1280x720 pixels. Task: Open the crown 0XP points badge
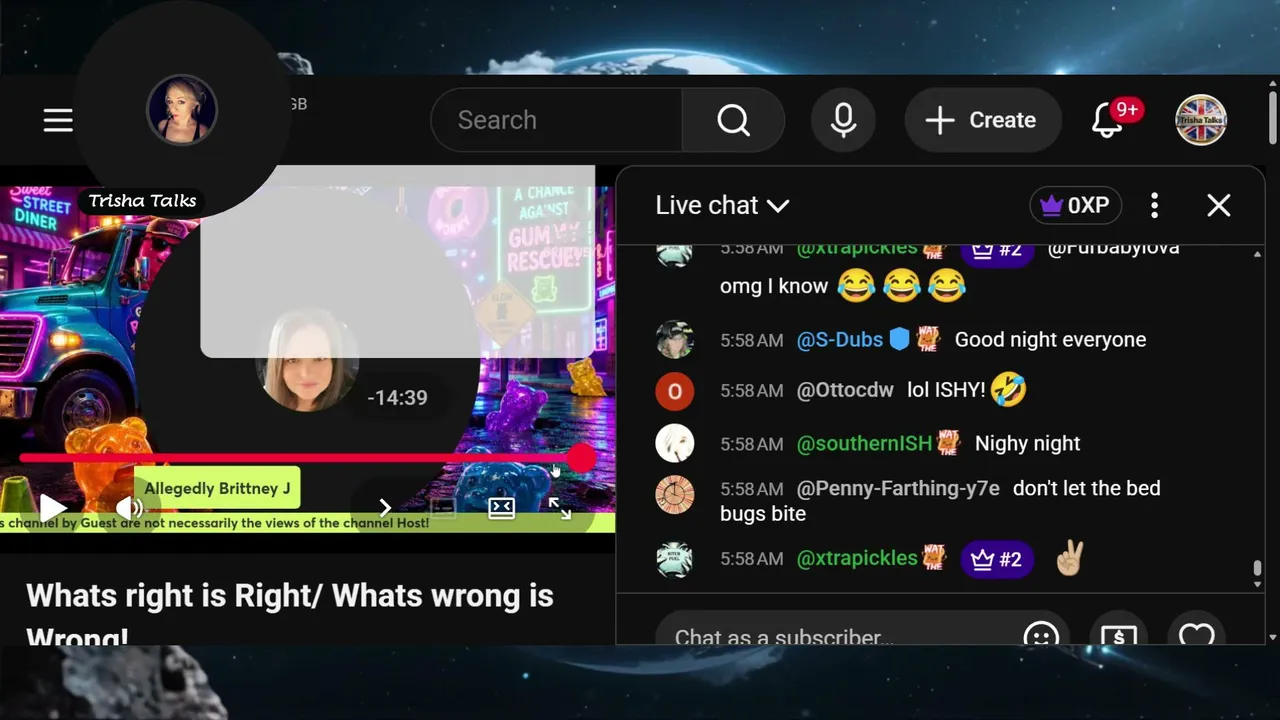[1075, 205]
